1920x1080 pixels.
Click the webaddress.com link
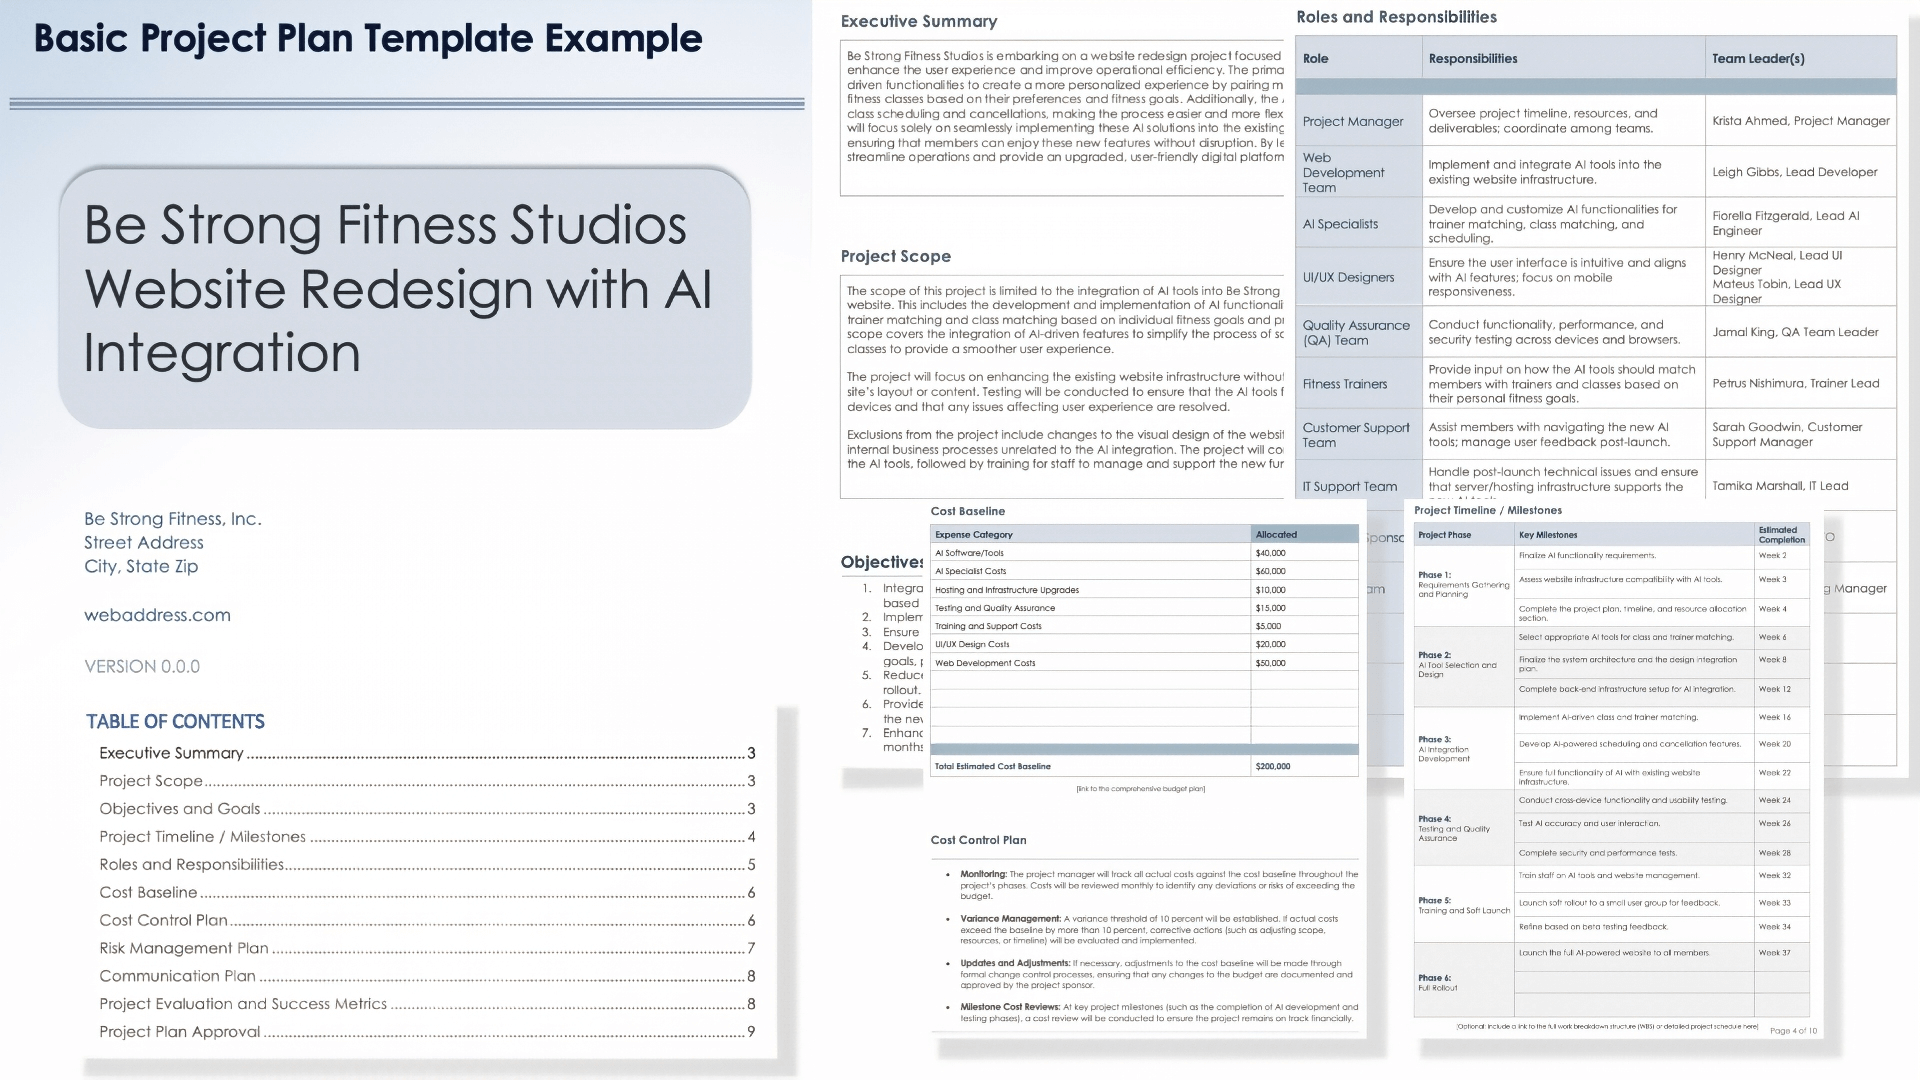click(x=157, y=615)
